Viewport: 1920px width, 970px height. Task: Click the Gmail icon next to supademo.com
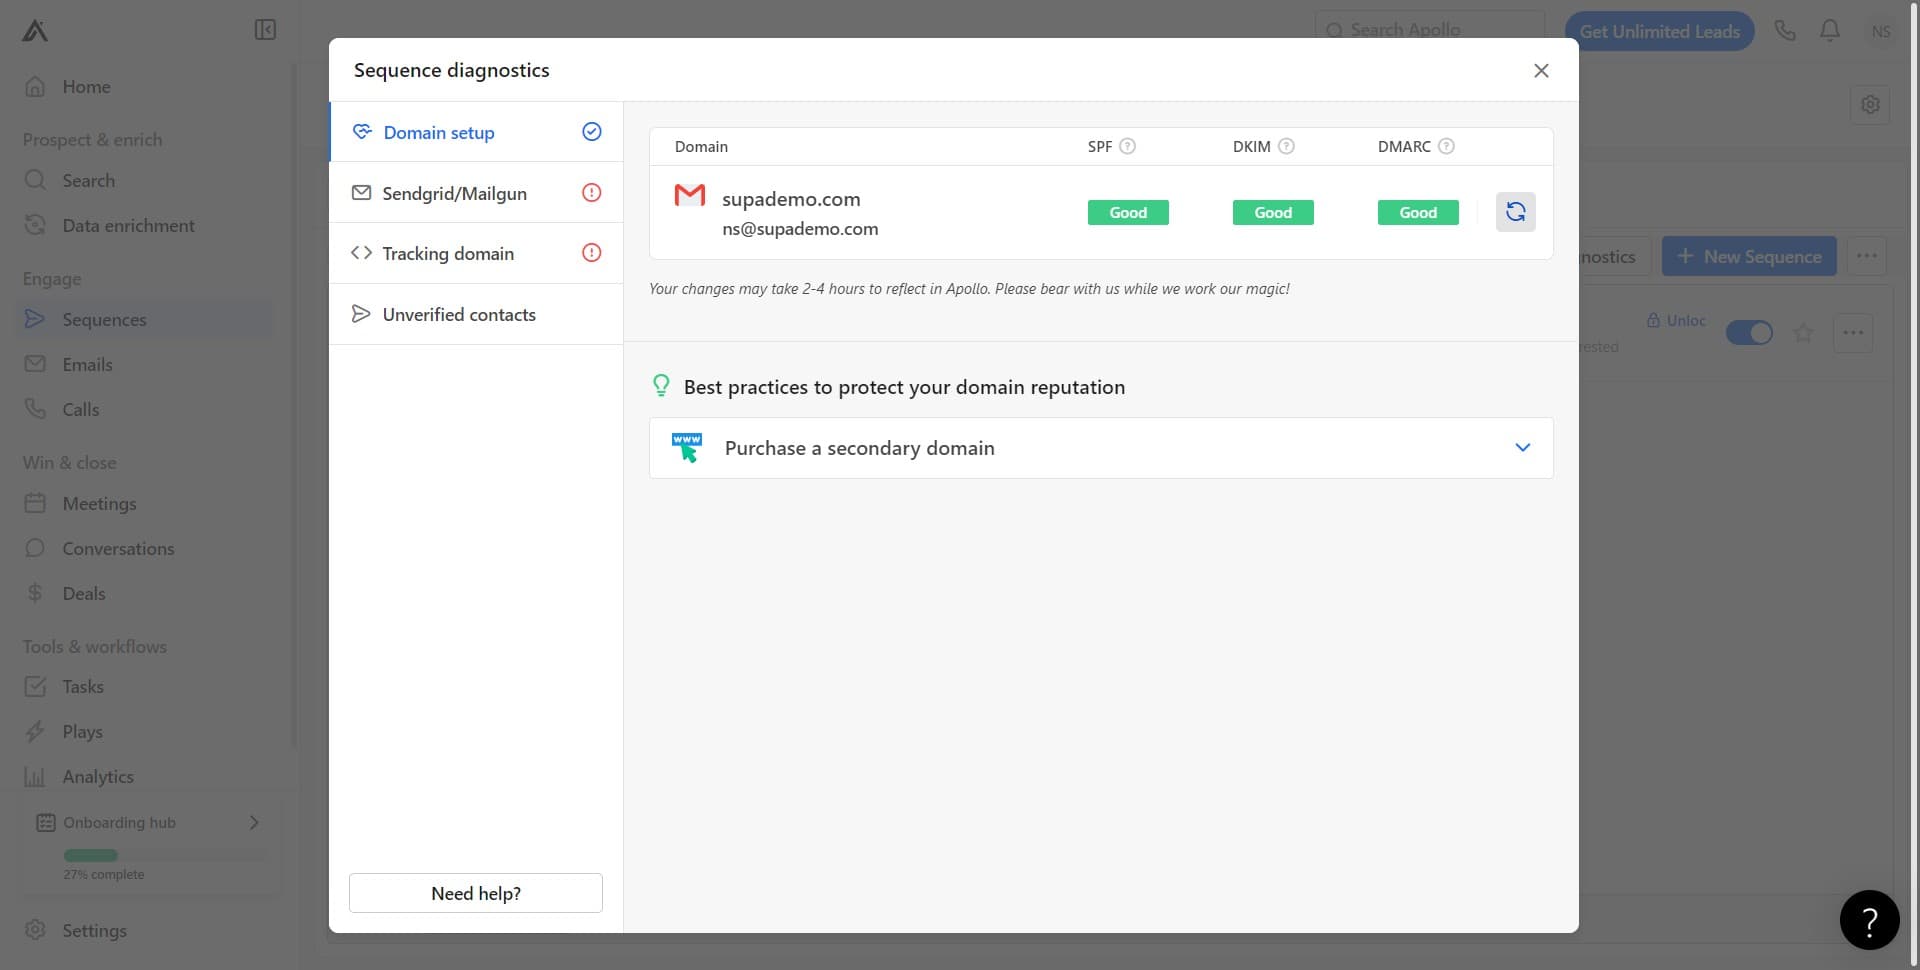click(689, 196)
